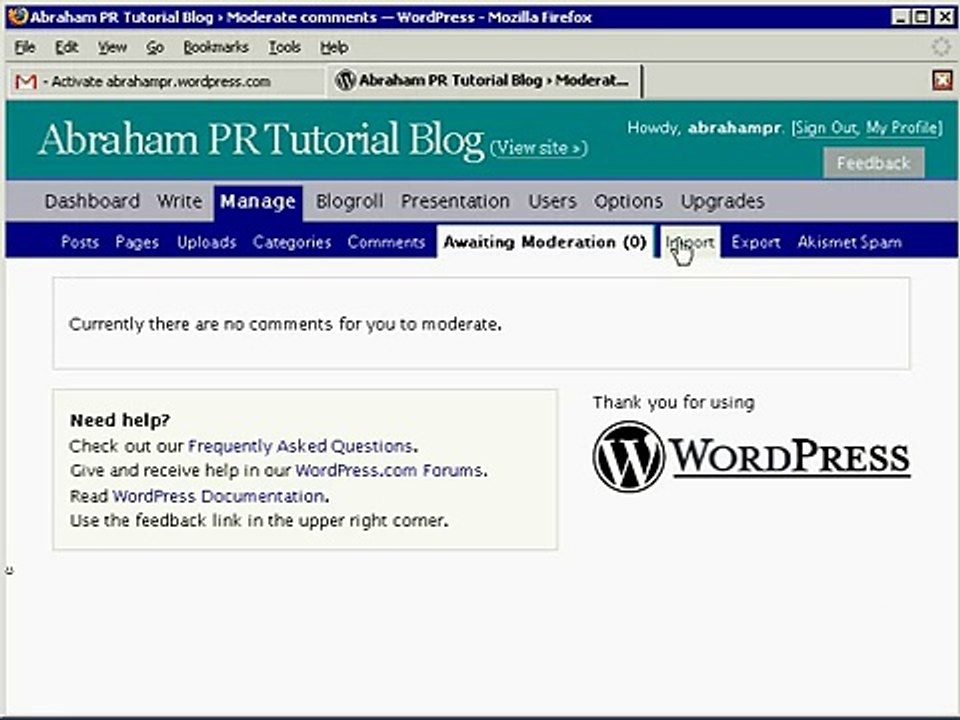The width and height of the screenshot is (960, 720).
Task: Open the Posts submenu
Action: pos(80,242)
